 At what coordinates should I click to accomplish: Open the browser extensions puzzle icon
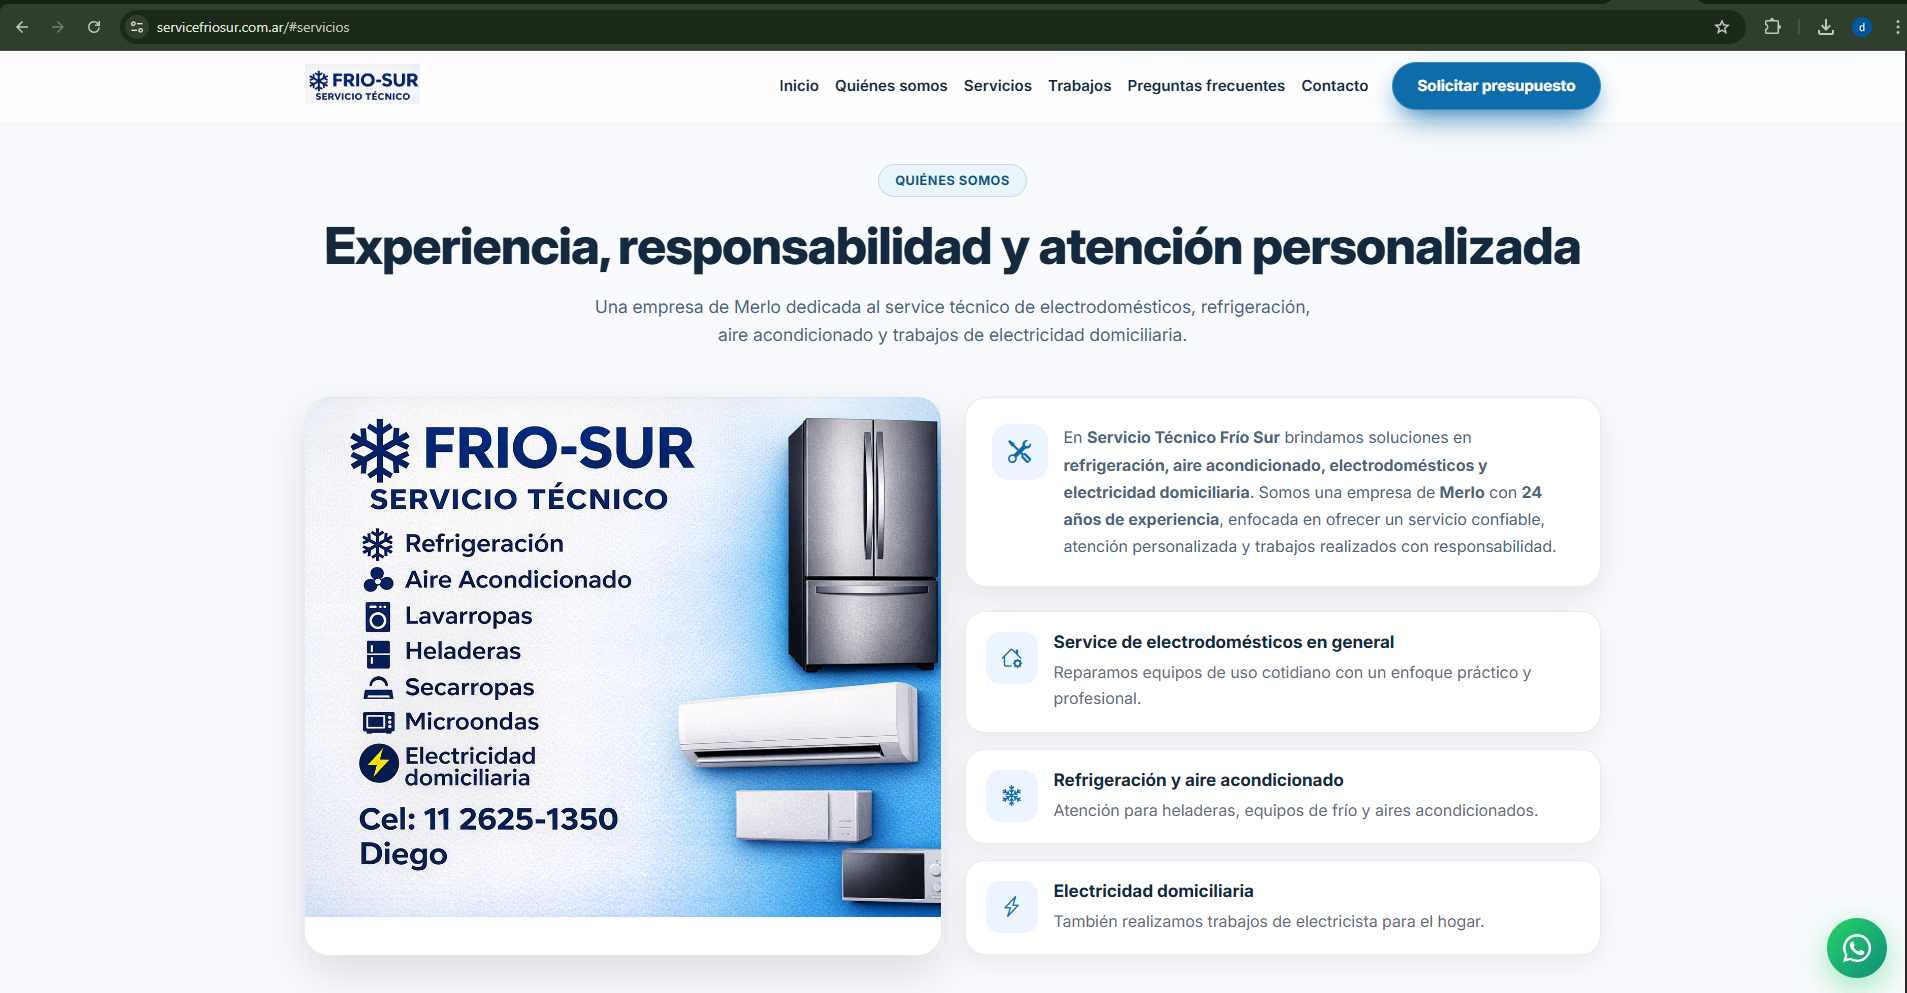[1772, 27]
